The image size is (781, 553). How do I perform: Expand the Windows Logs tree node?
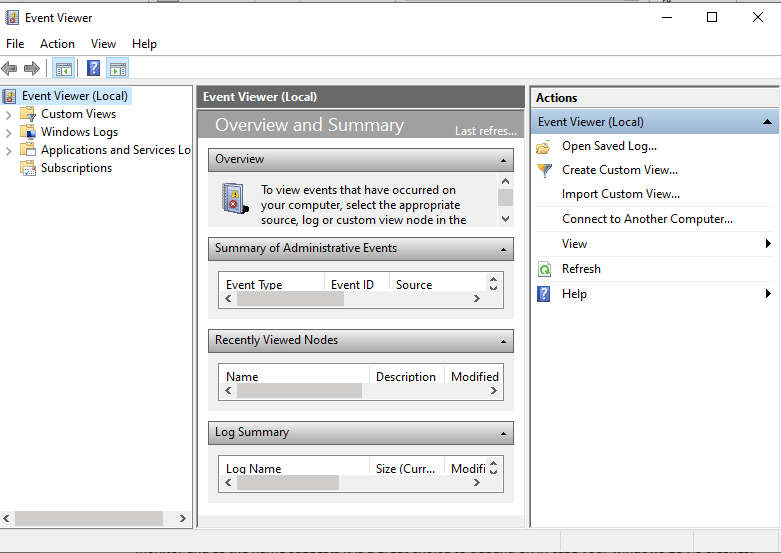tap(9, 132)
